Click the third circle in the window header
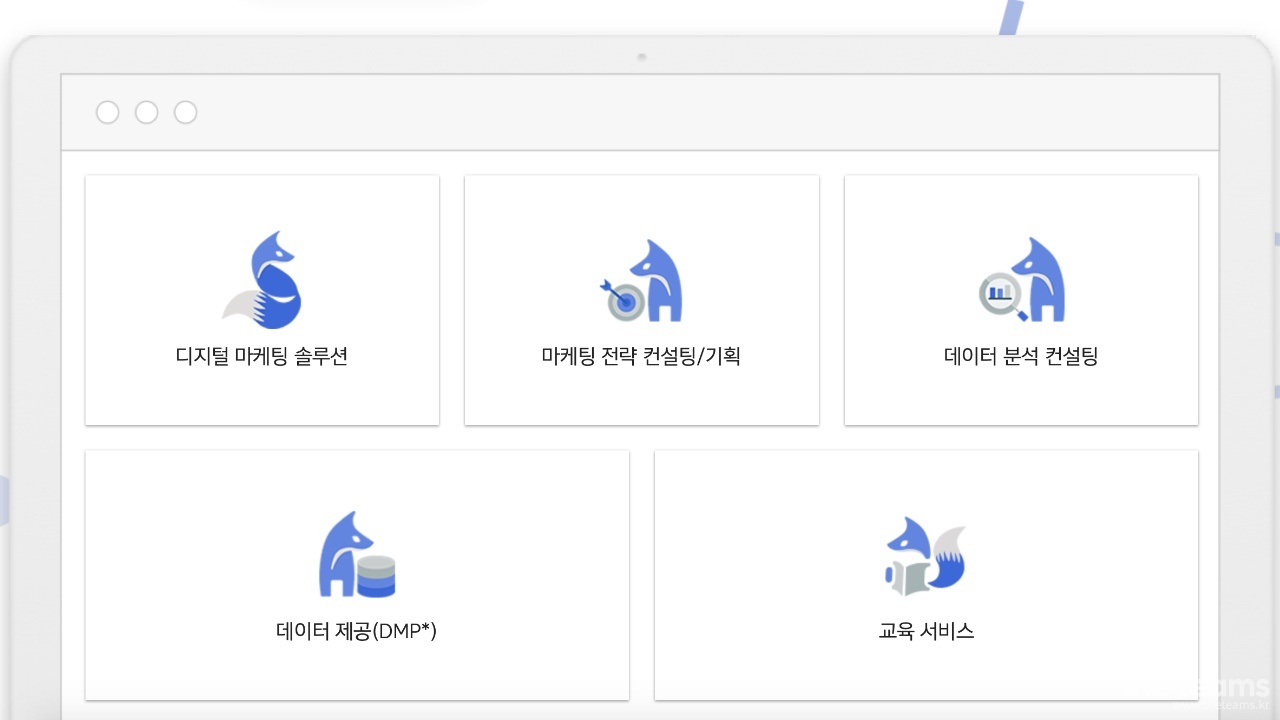Screen dimensions: 1280x720 (185, 112)
